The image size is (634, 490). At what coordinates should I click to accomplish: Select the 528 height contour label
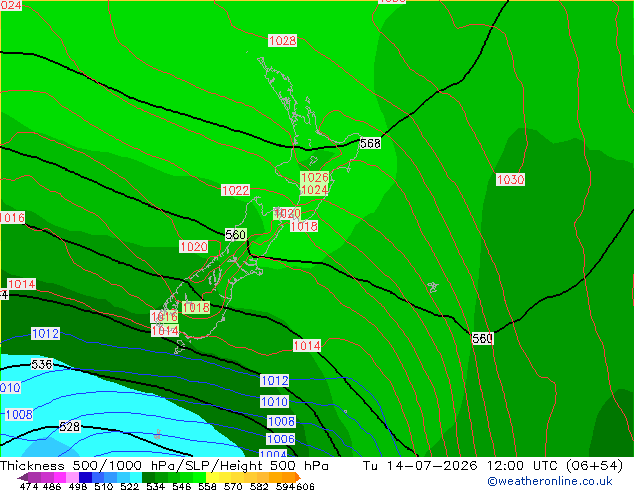(70, 427)
